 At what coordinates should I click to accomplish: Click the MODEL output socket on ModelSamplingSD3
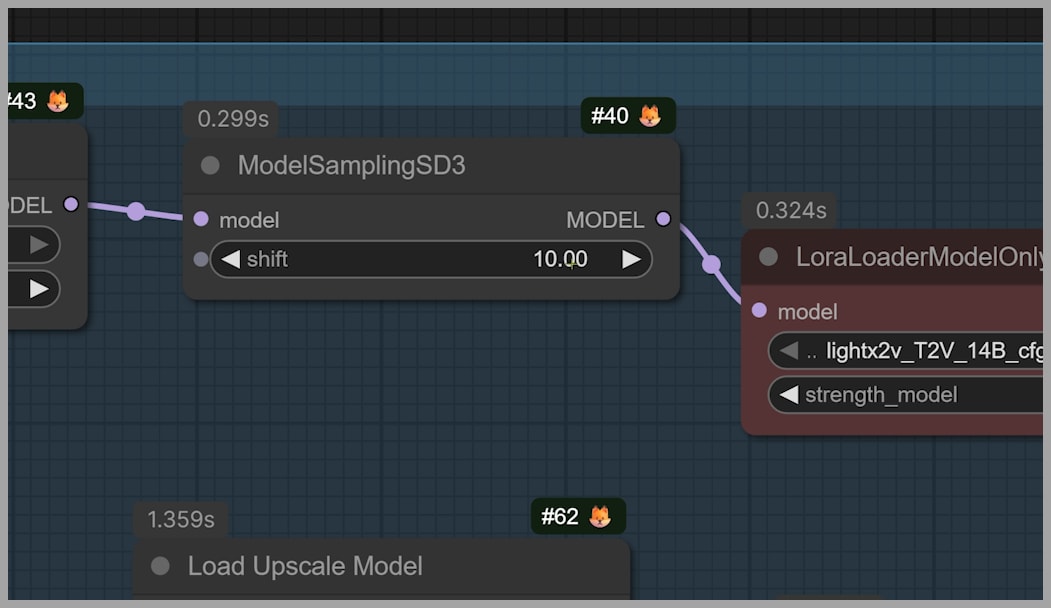click(x=662, y=219)
